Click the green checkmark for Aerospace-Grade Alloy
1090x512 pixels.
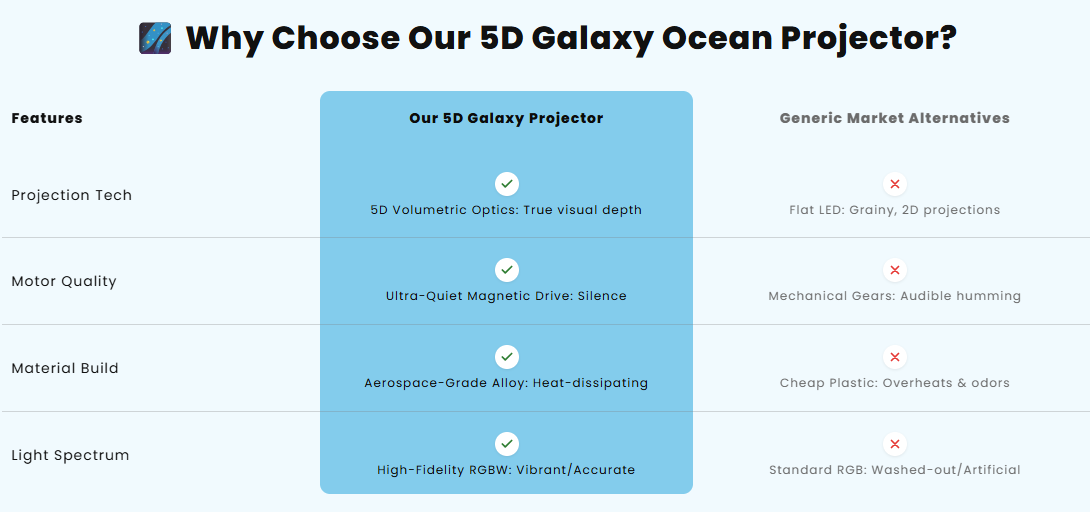[x=507, y=357]
